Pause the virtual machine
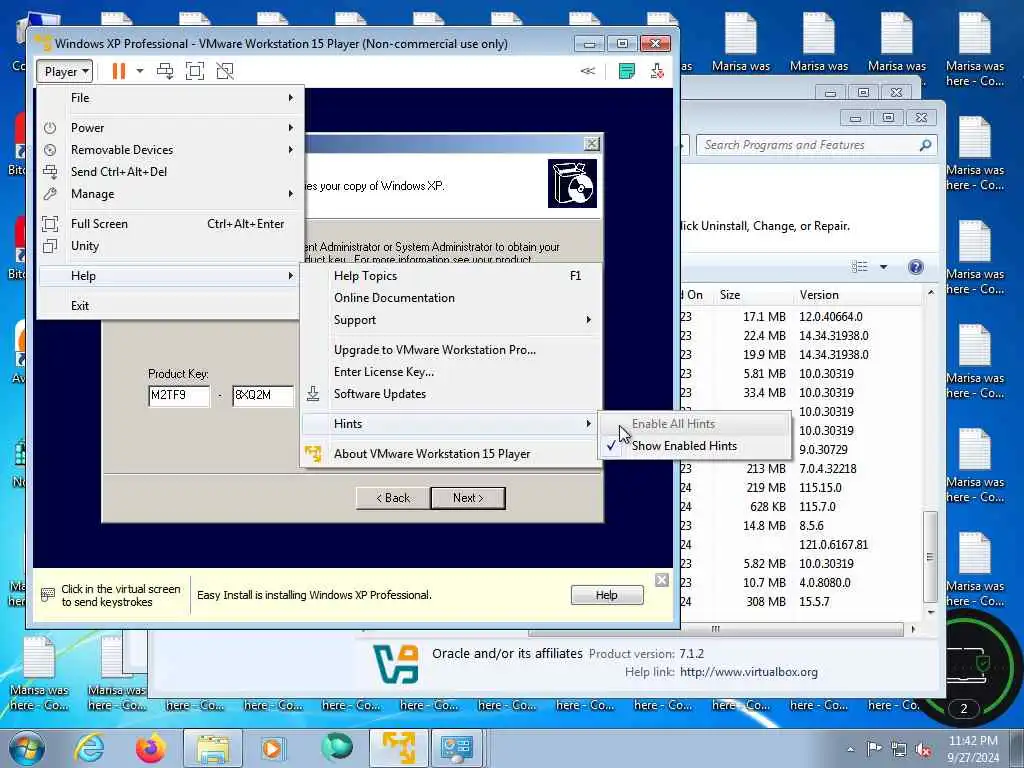The height and width of the screenshot is (768, 1024). [x=118, y=71]
